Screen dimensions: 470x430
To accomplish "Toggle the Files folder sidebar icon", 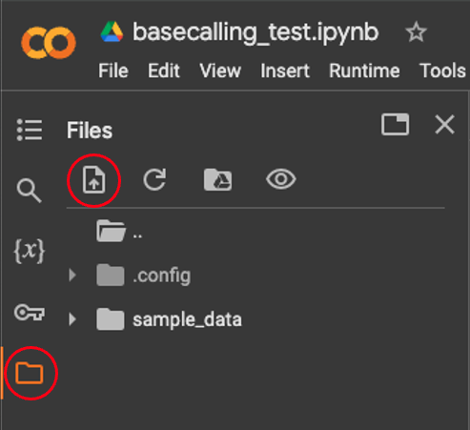I will tap(29, 373).
